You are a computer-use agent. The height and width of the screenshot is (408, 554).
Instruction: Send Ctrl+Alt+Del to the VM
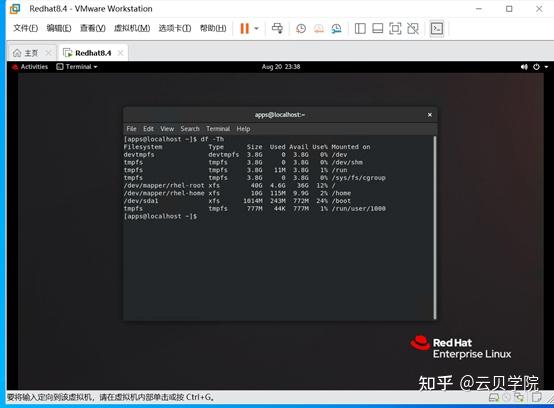point(277,29)
